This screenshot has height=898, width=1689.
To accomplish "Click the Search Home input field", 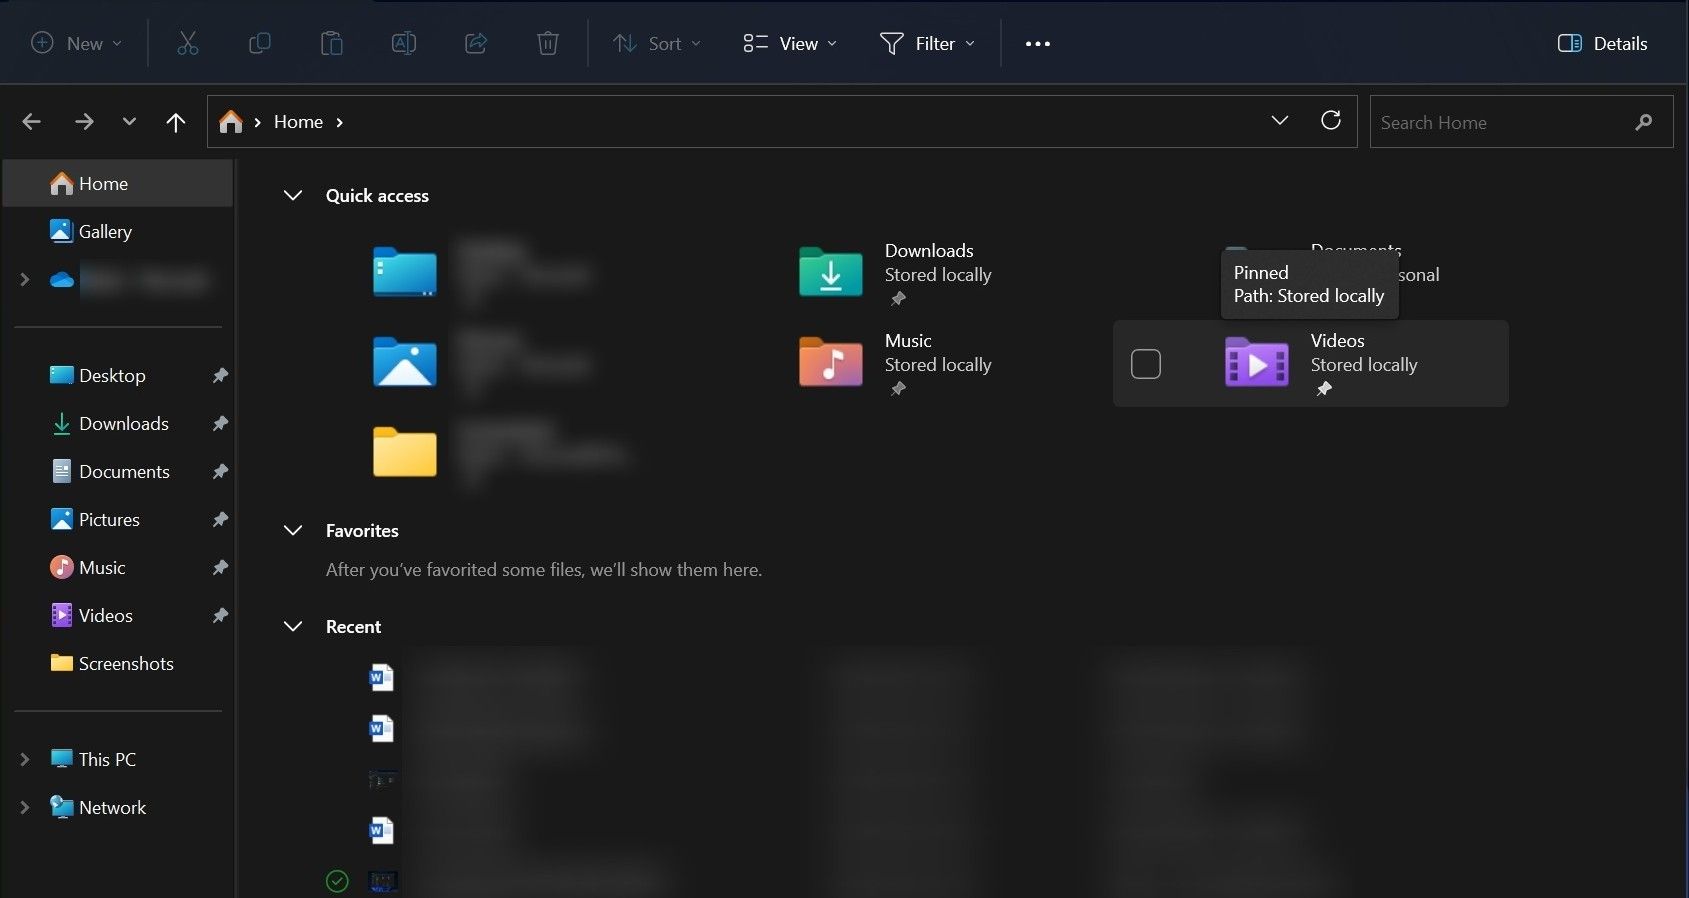I will tap(1500, 122).
